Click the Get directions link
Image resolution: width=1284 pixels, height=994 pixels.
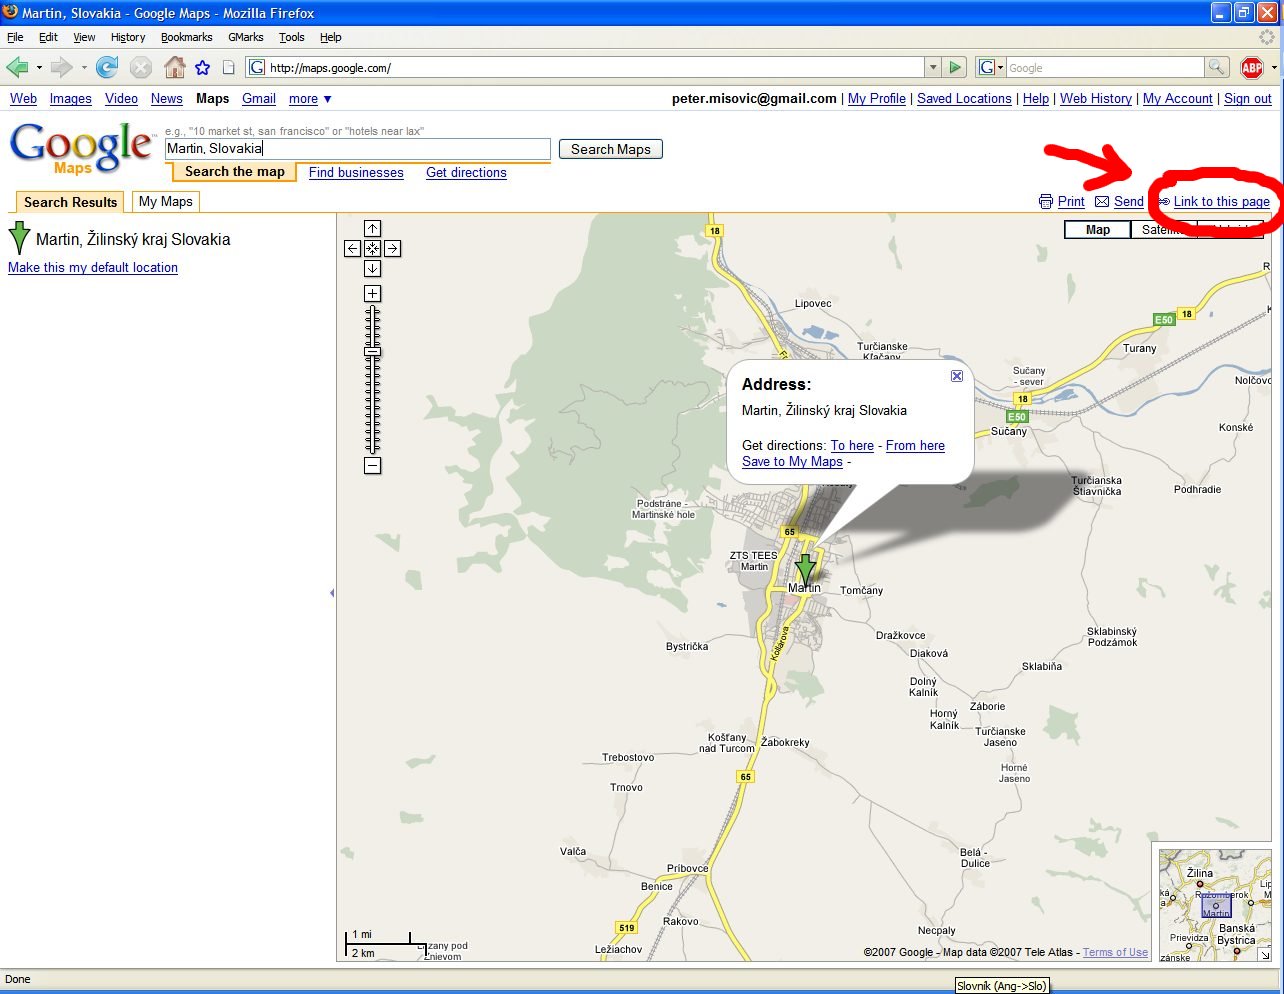[x=466, y=172]
